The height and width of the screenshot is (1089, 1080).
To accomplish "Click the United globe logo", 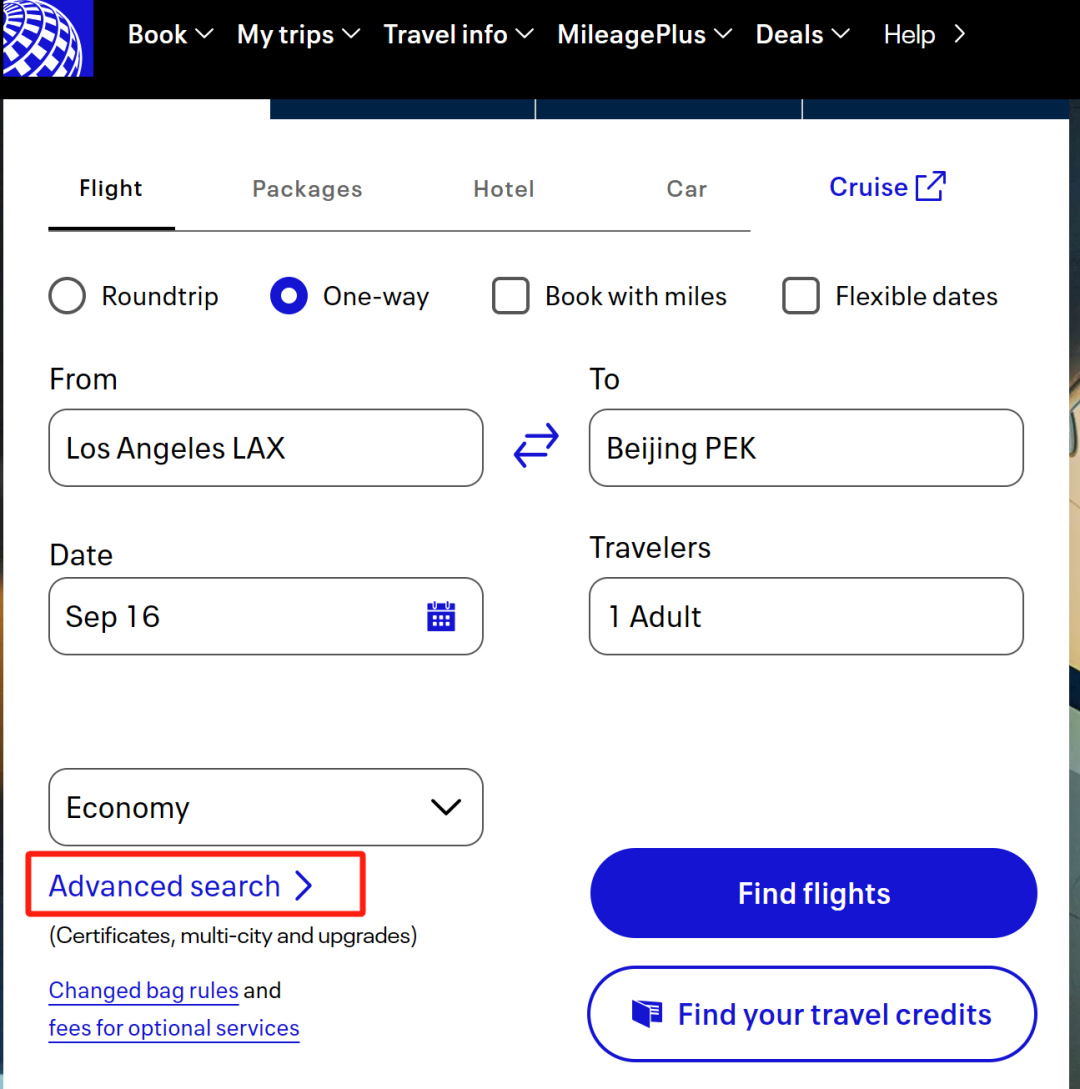I will pyautogui.click(x=46, y=38).
